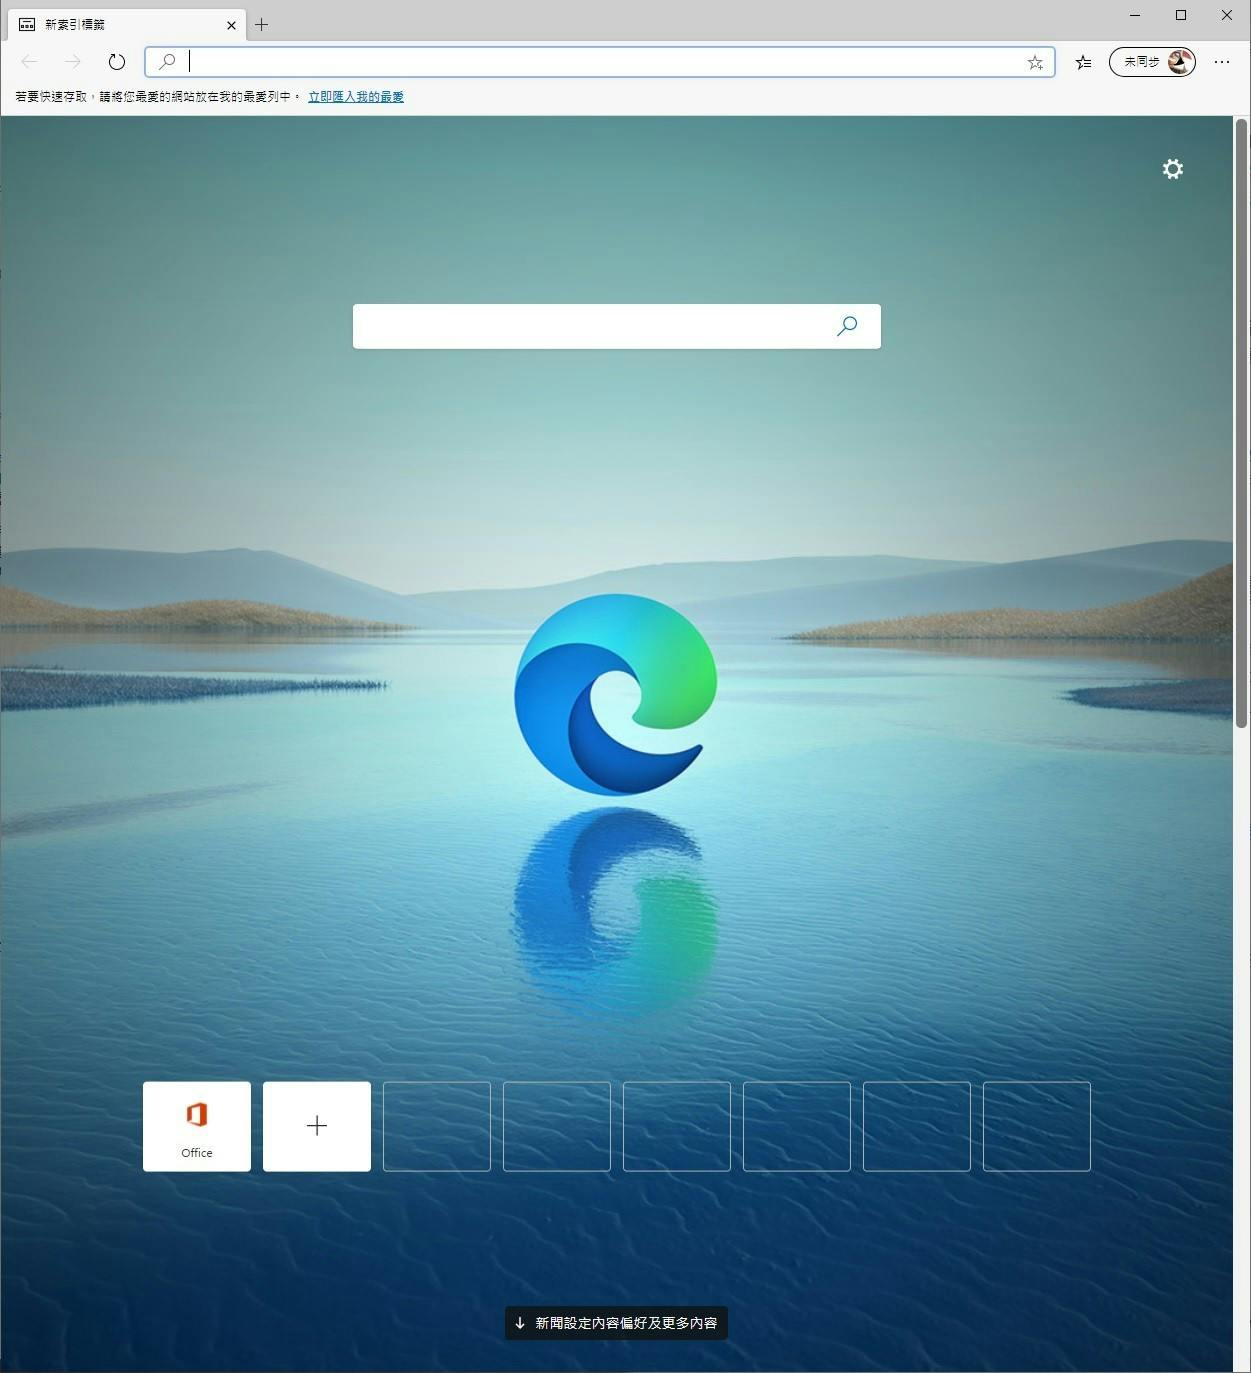Open the Office quick link tile
Image resolution: width=1251 pixels, height=1373 pixels.
click(197, 1126)
